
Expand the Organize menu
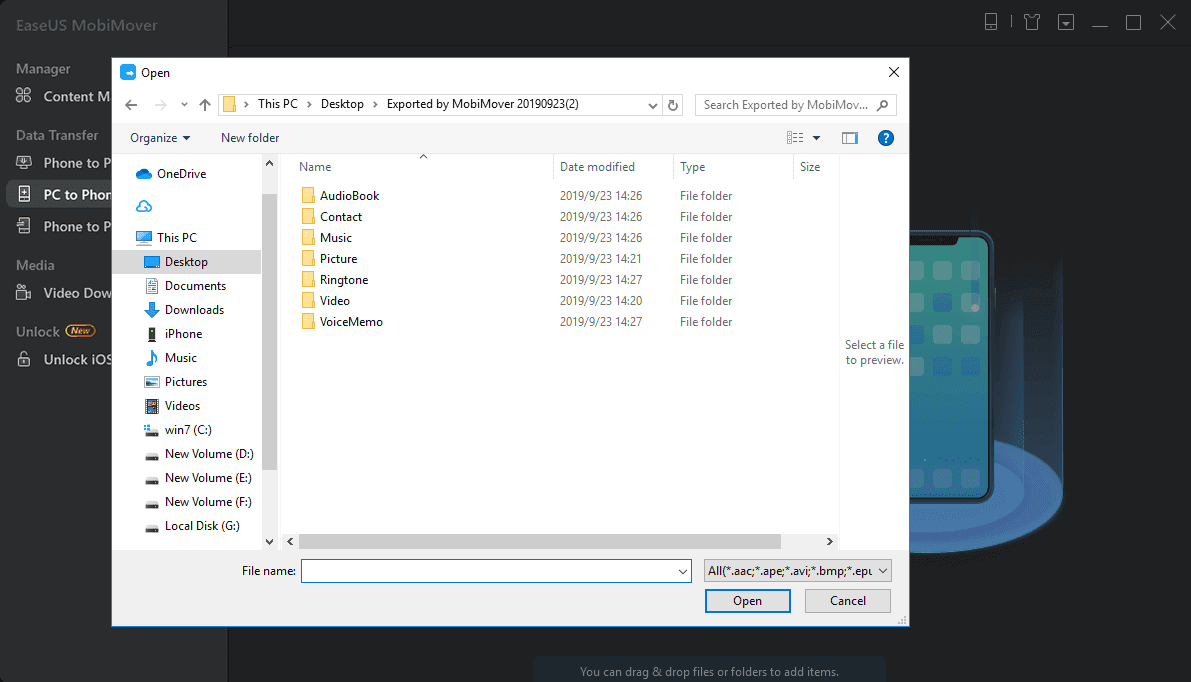pos(159,137)
